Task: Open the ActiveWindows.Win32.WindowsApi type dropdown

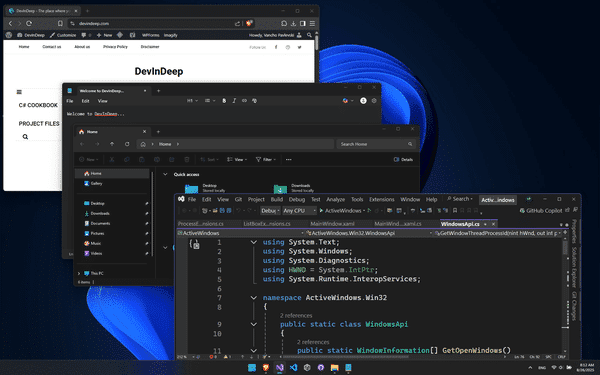Action: pos(369,233)
